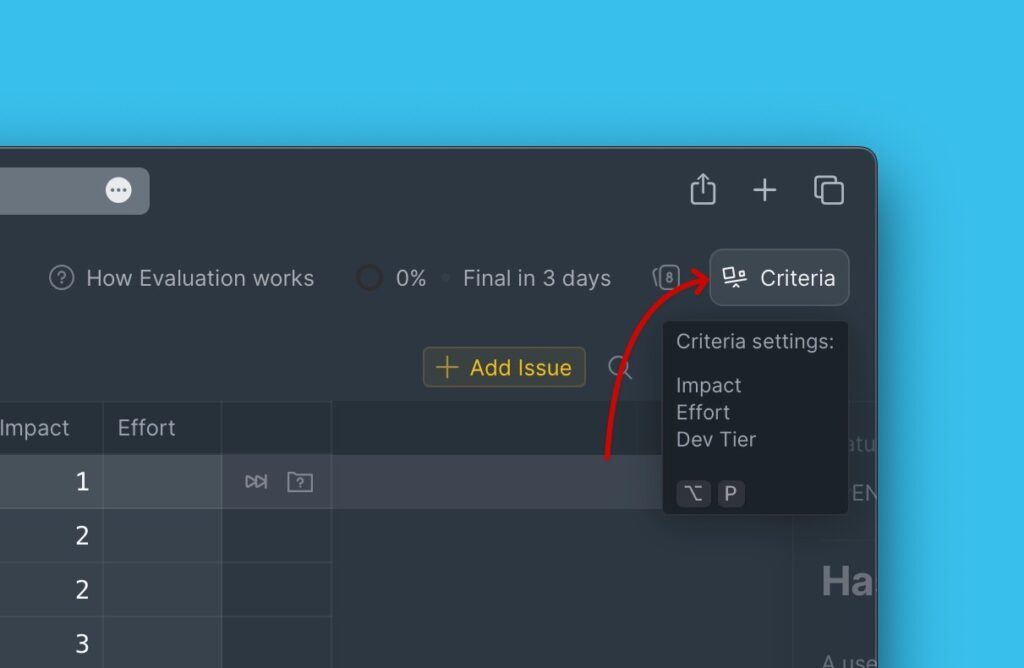The height and width of the screenshot is (668, 1024).
Task: Choose Impact in the Criteria settings tooltip
Action: [x=709, y=386]
